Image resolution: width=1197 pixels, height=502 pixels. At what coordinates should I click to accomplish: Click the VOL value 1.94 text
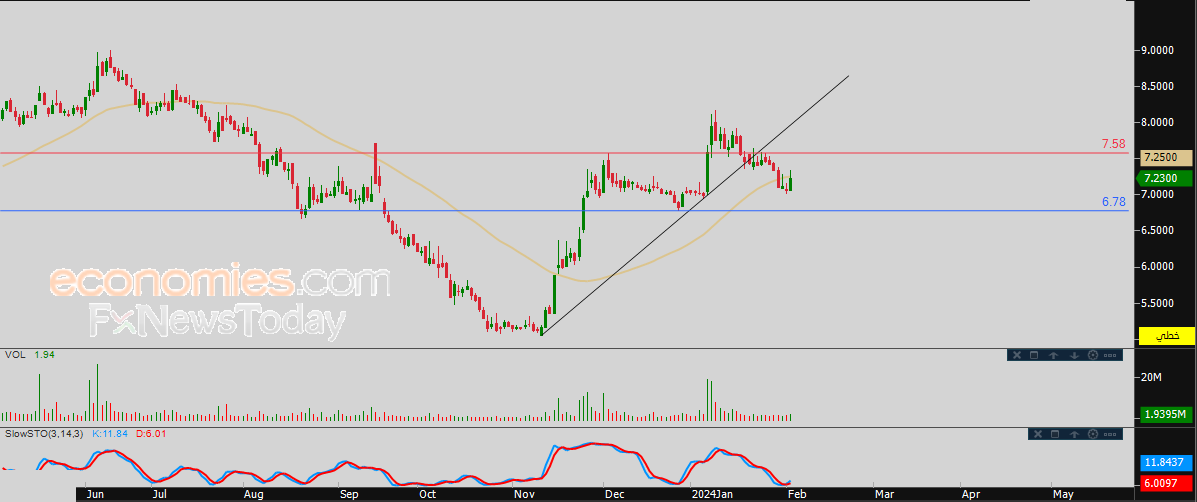[x=44, y=355]
